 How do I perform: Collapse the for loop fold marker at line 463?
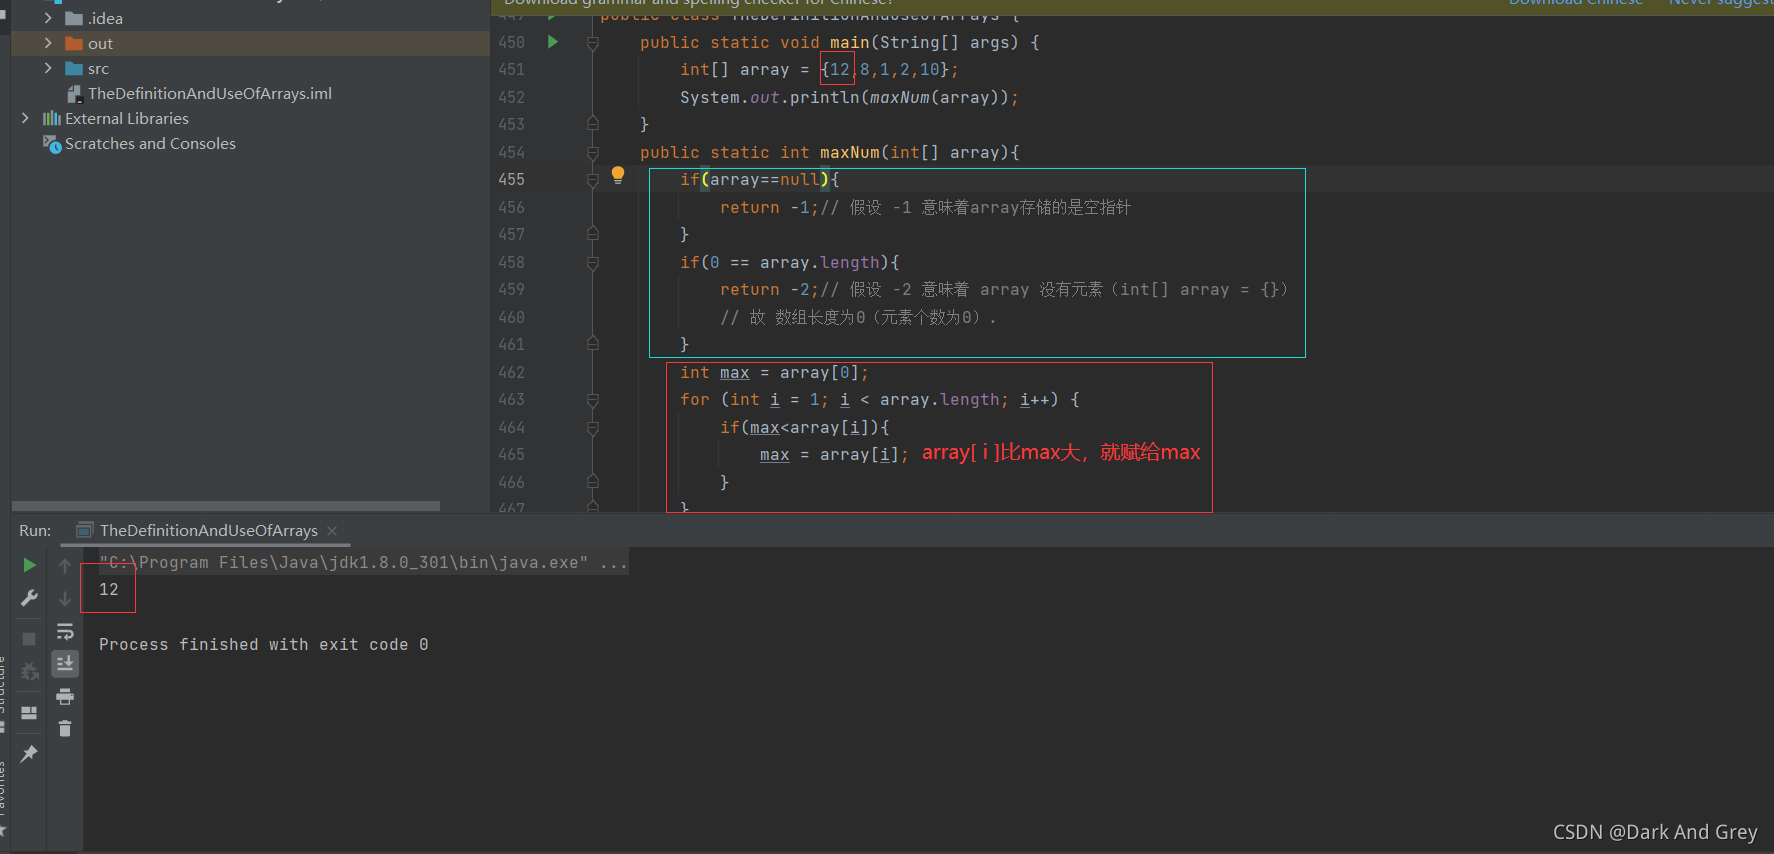coord(592,400)
